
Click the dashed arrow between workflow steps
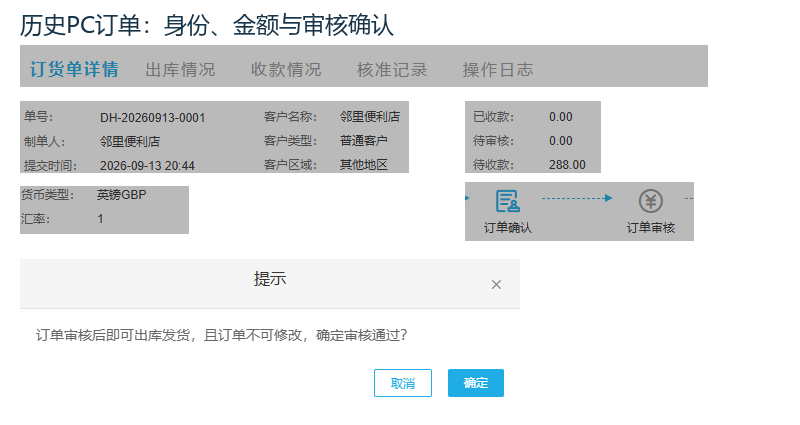click(577, 198)
